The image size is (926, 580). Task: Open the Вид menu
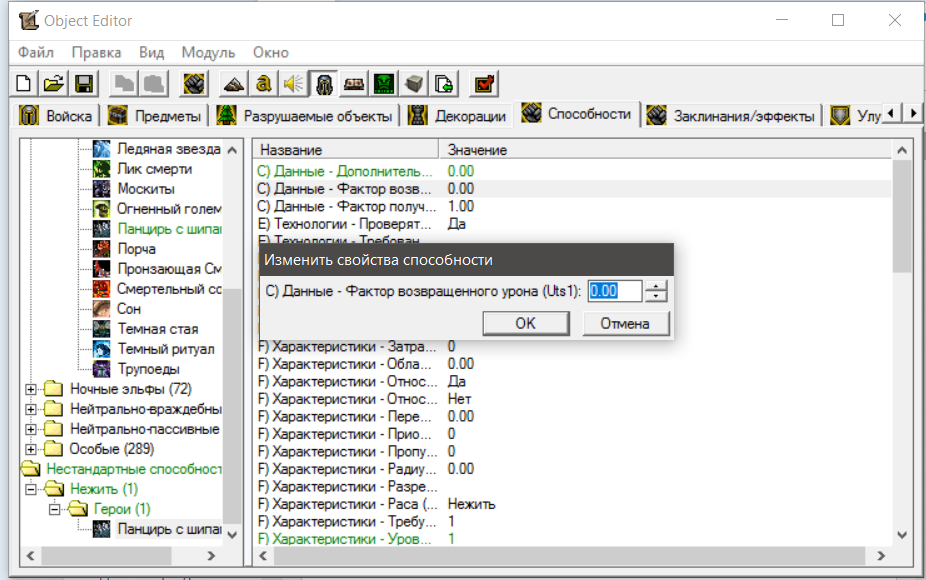152,53
